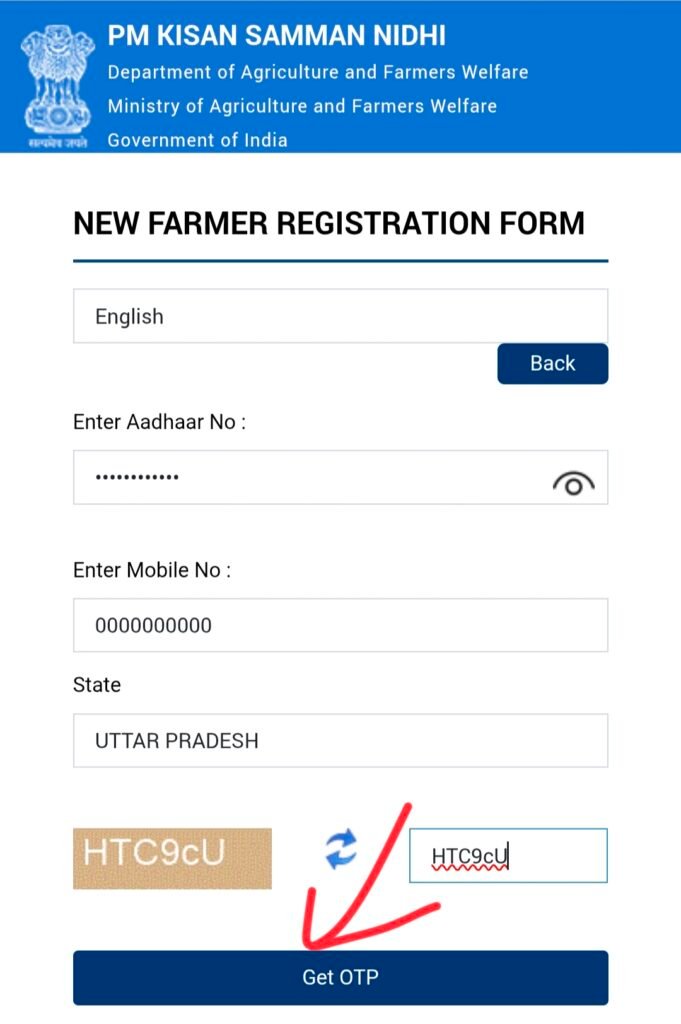
Task: Toggle Aadhaar number visibility with eye icon
Action: click(x=573, y=484)
